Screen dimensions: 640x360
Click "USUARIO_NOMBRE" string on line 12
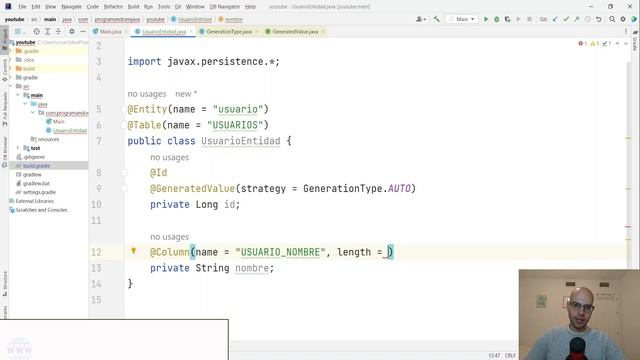(x=280, y=252)
